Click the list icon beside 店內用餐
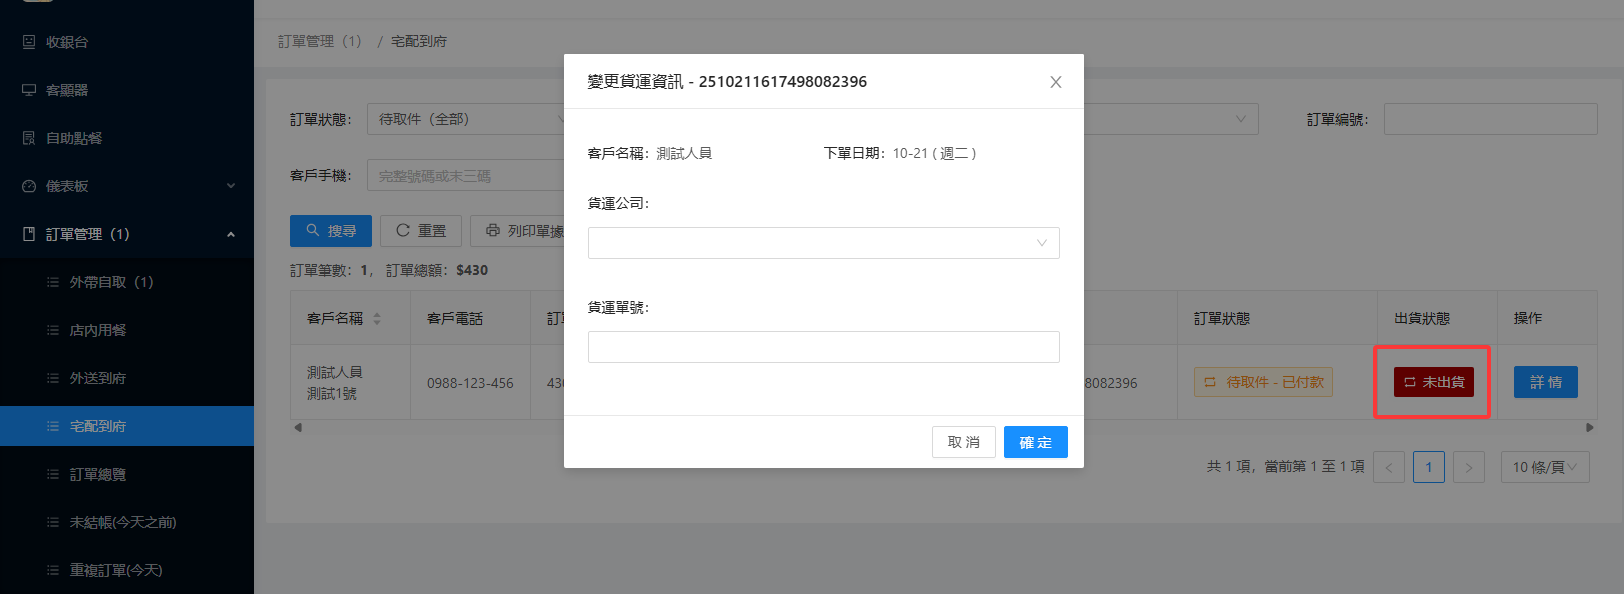This screenshot has width=1624, height=594. coord(53,330)
